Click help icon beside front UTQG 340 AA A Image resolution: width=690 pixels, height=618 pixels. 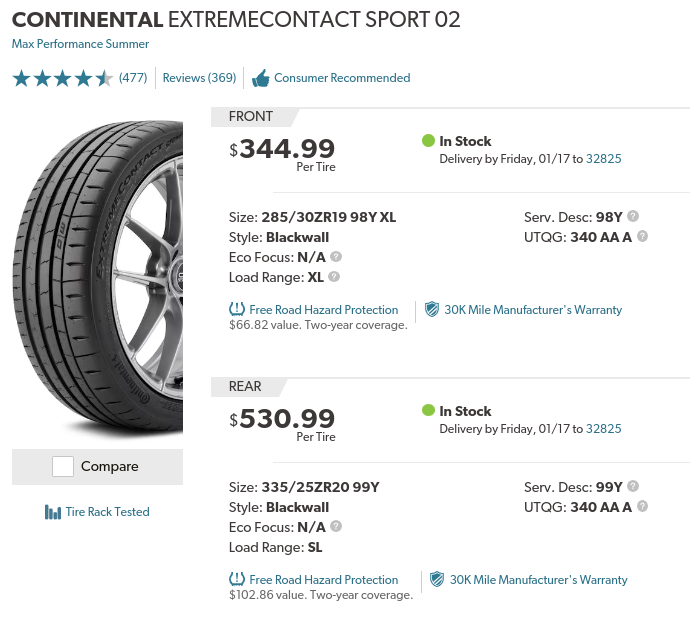(x=642, y=236)
